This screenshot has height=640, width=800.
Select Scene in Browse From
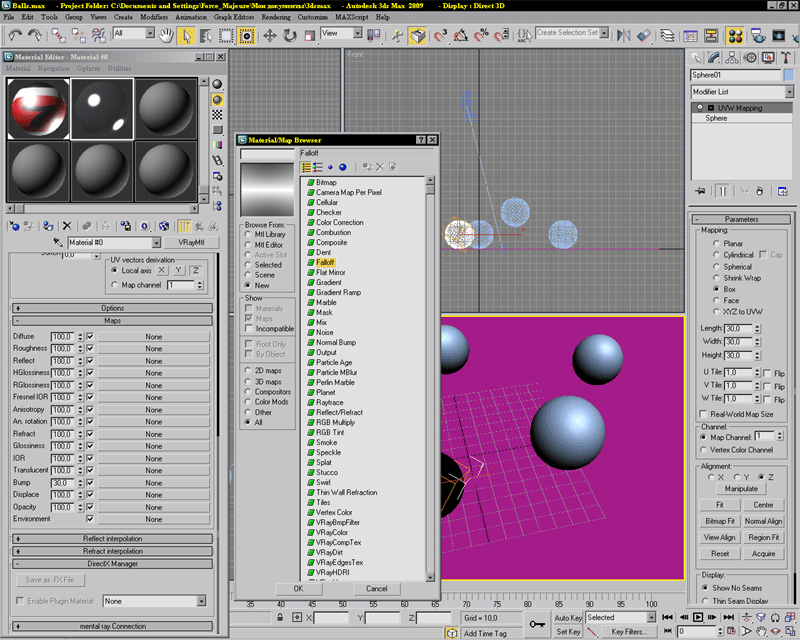(x=260, y=275)
